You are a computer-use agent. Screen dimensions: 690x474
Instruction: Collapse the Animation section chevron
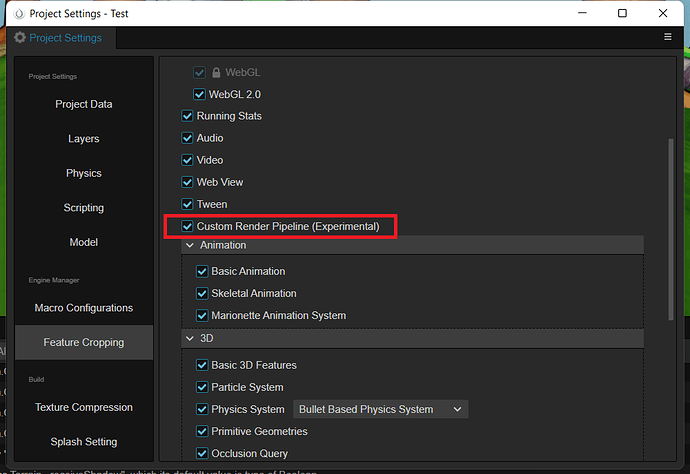tap(190, 245)
